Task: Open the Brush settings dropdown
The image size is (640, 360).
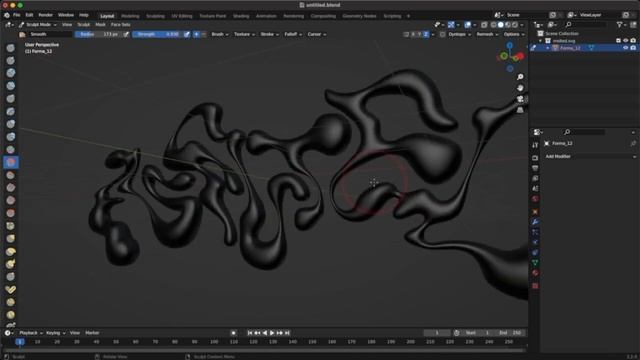Action: (x=220, y=34)
